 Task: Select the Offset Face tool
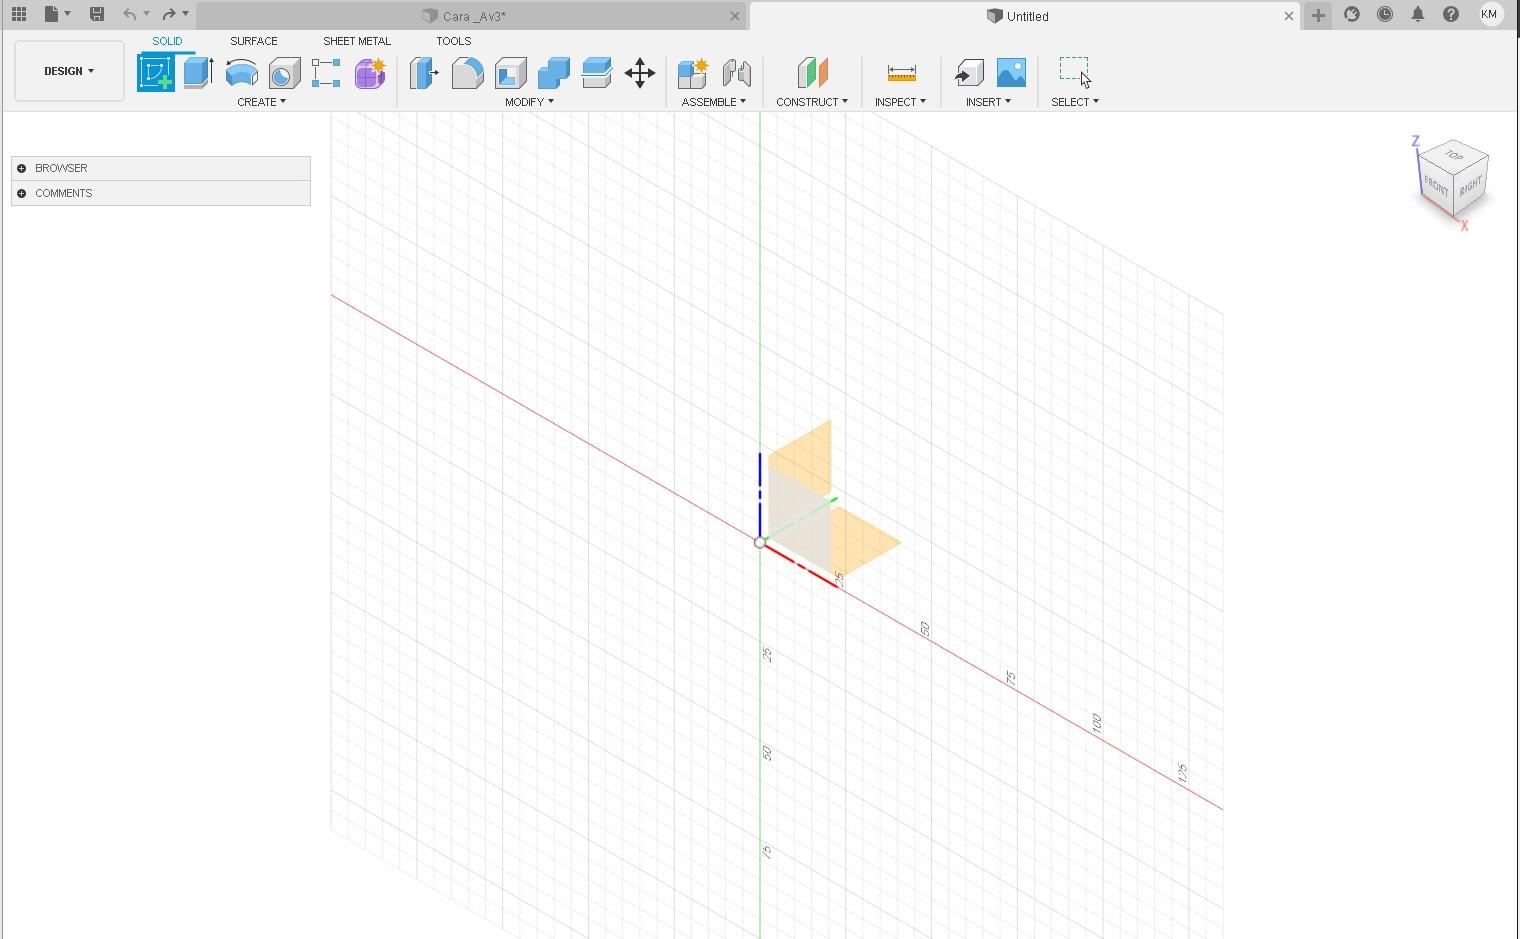tap(596, 73)
